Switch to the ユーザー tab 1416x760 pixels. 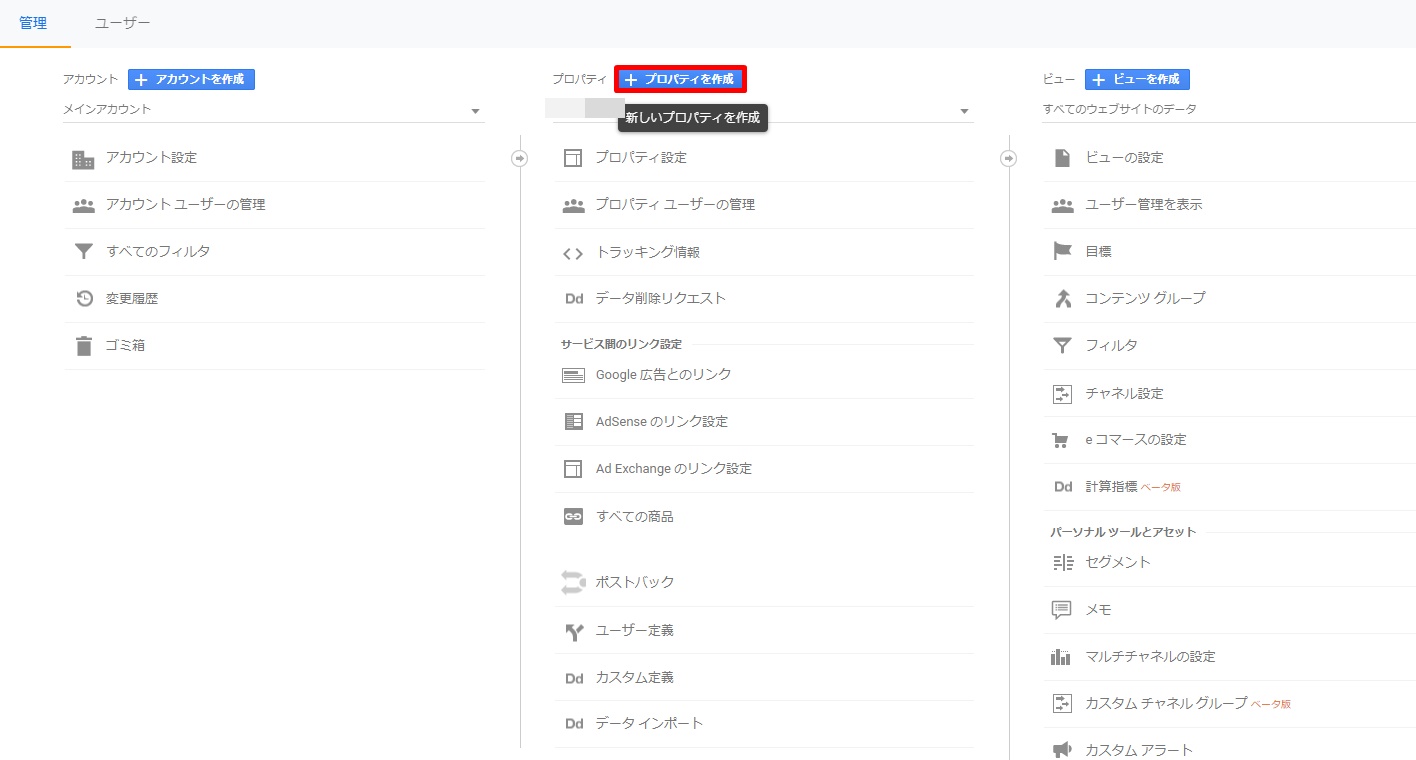[x=123, y=23]
